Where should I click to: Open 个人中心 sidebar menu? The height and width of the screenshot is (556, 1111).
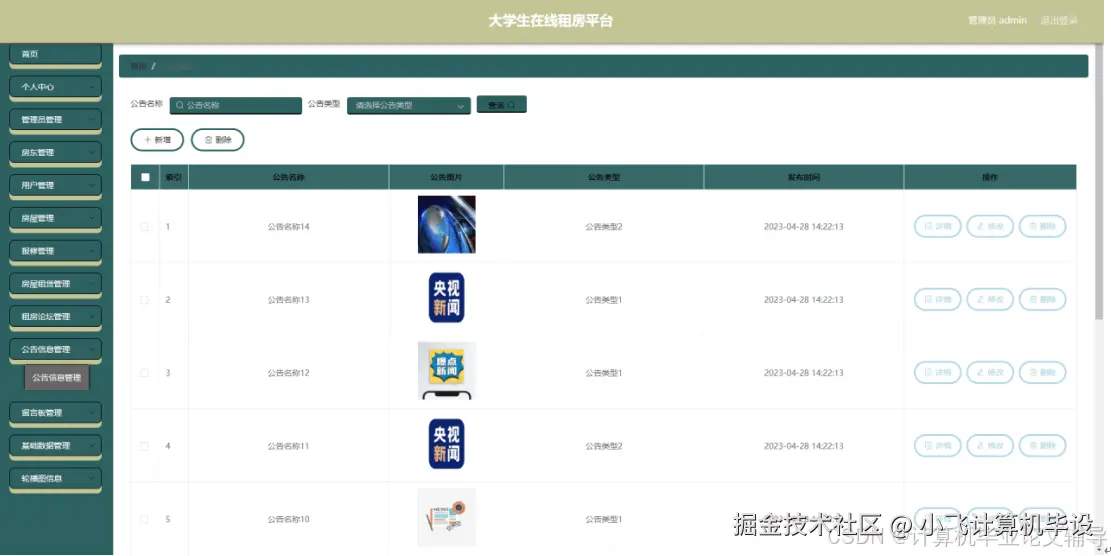pyautogui.click(x=55, y=87)
